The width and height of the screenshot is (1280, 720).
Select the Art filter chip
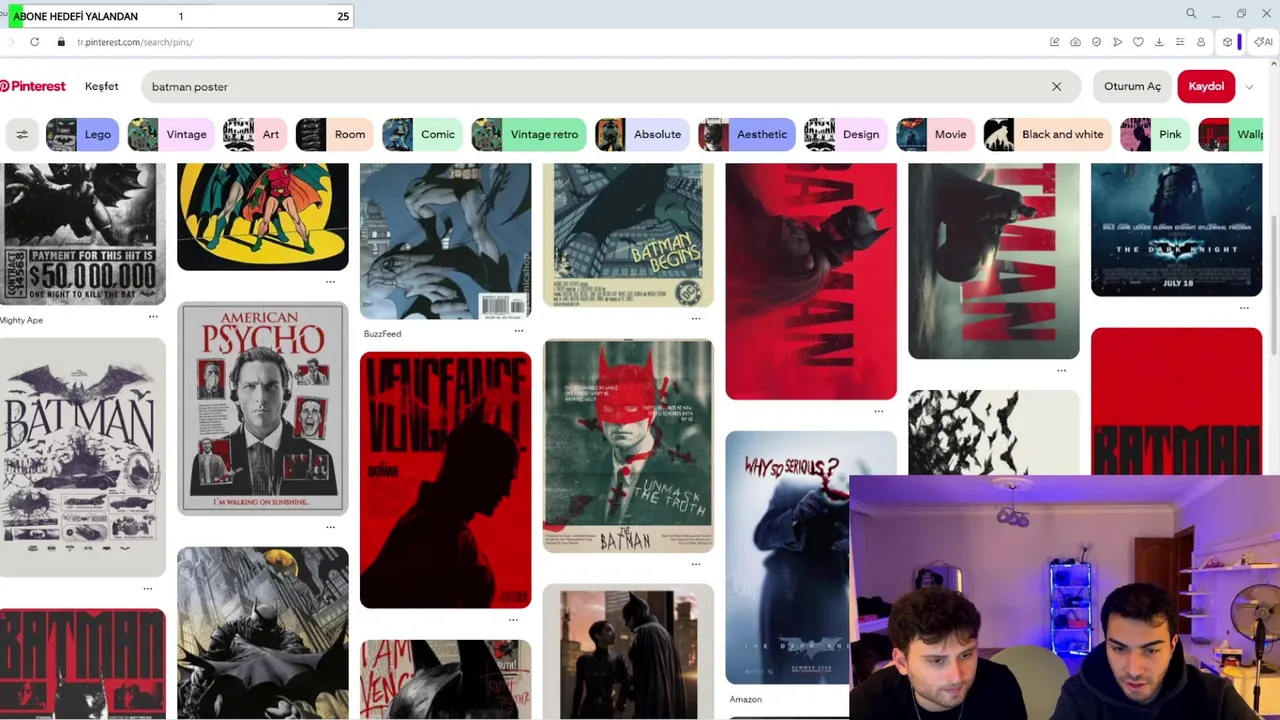point(255,134)
